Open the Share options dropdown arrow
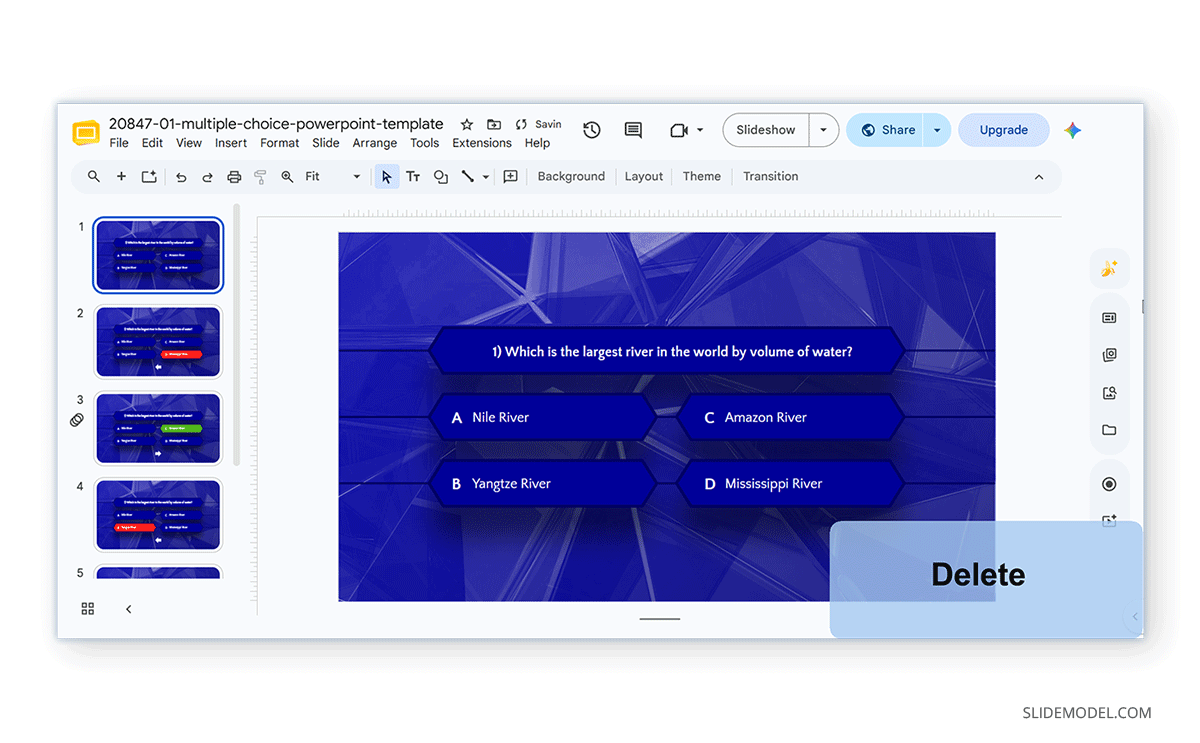The image size is (1200, 743). coord(937,130)
